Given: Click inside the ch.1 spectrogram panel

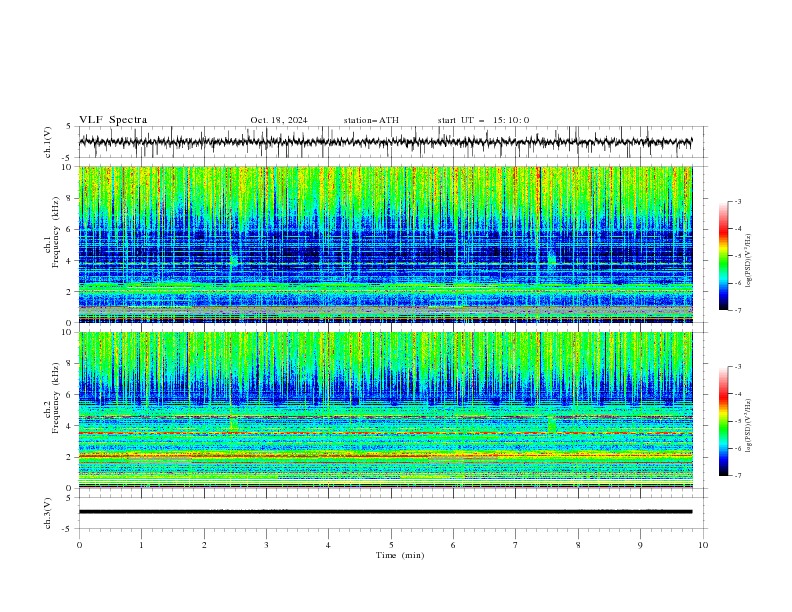Looking at the screenshot, I should coord(385,244).
